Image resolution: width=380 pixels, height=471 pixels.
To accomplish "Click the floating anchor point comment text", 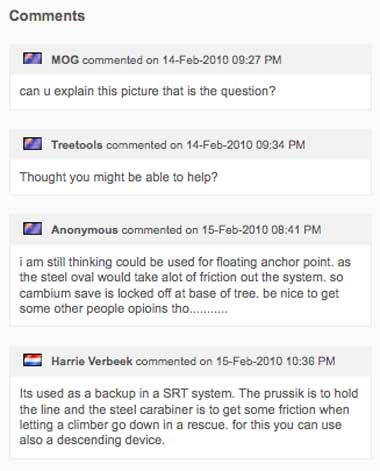I will point(185,285).
